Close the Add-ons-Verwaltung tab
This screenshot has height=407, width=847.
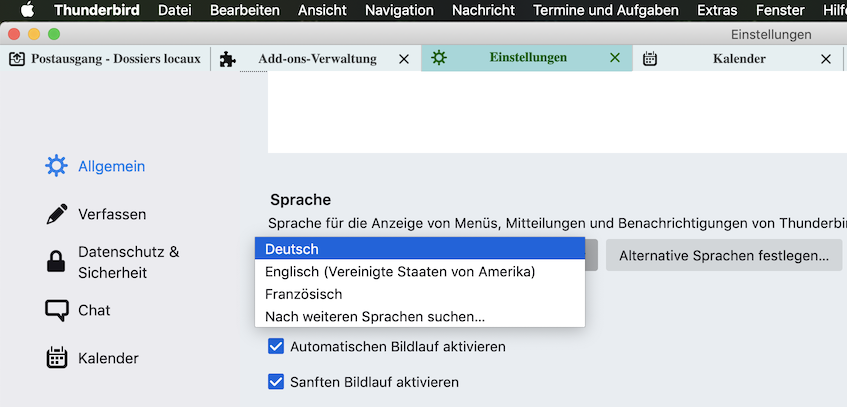[404, 59]
